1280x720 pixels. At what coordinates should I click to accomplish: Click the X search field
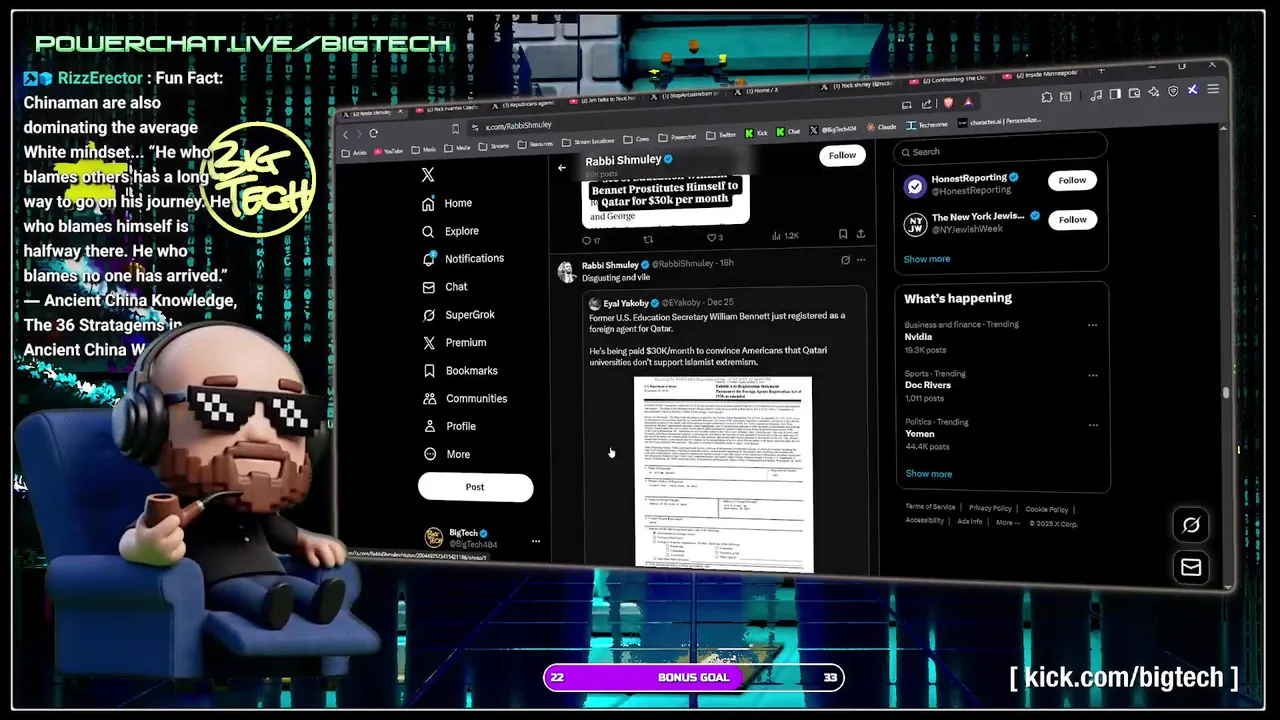1000,151
